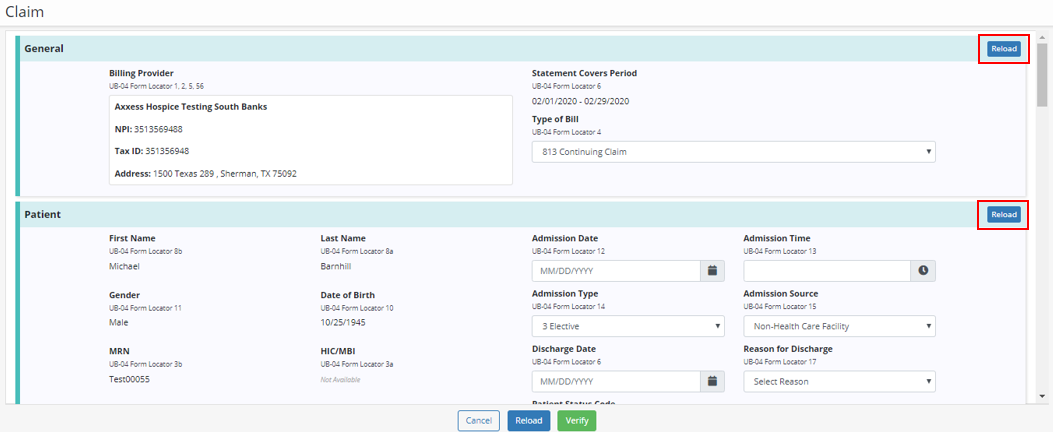
Task: Click the scrollbar down arrow
Action: tap(1043, 398)
